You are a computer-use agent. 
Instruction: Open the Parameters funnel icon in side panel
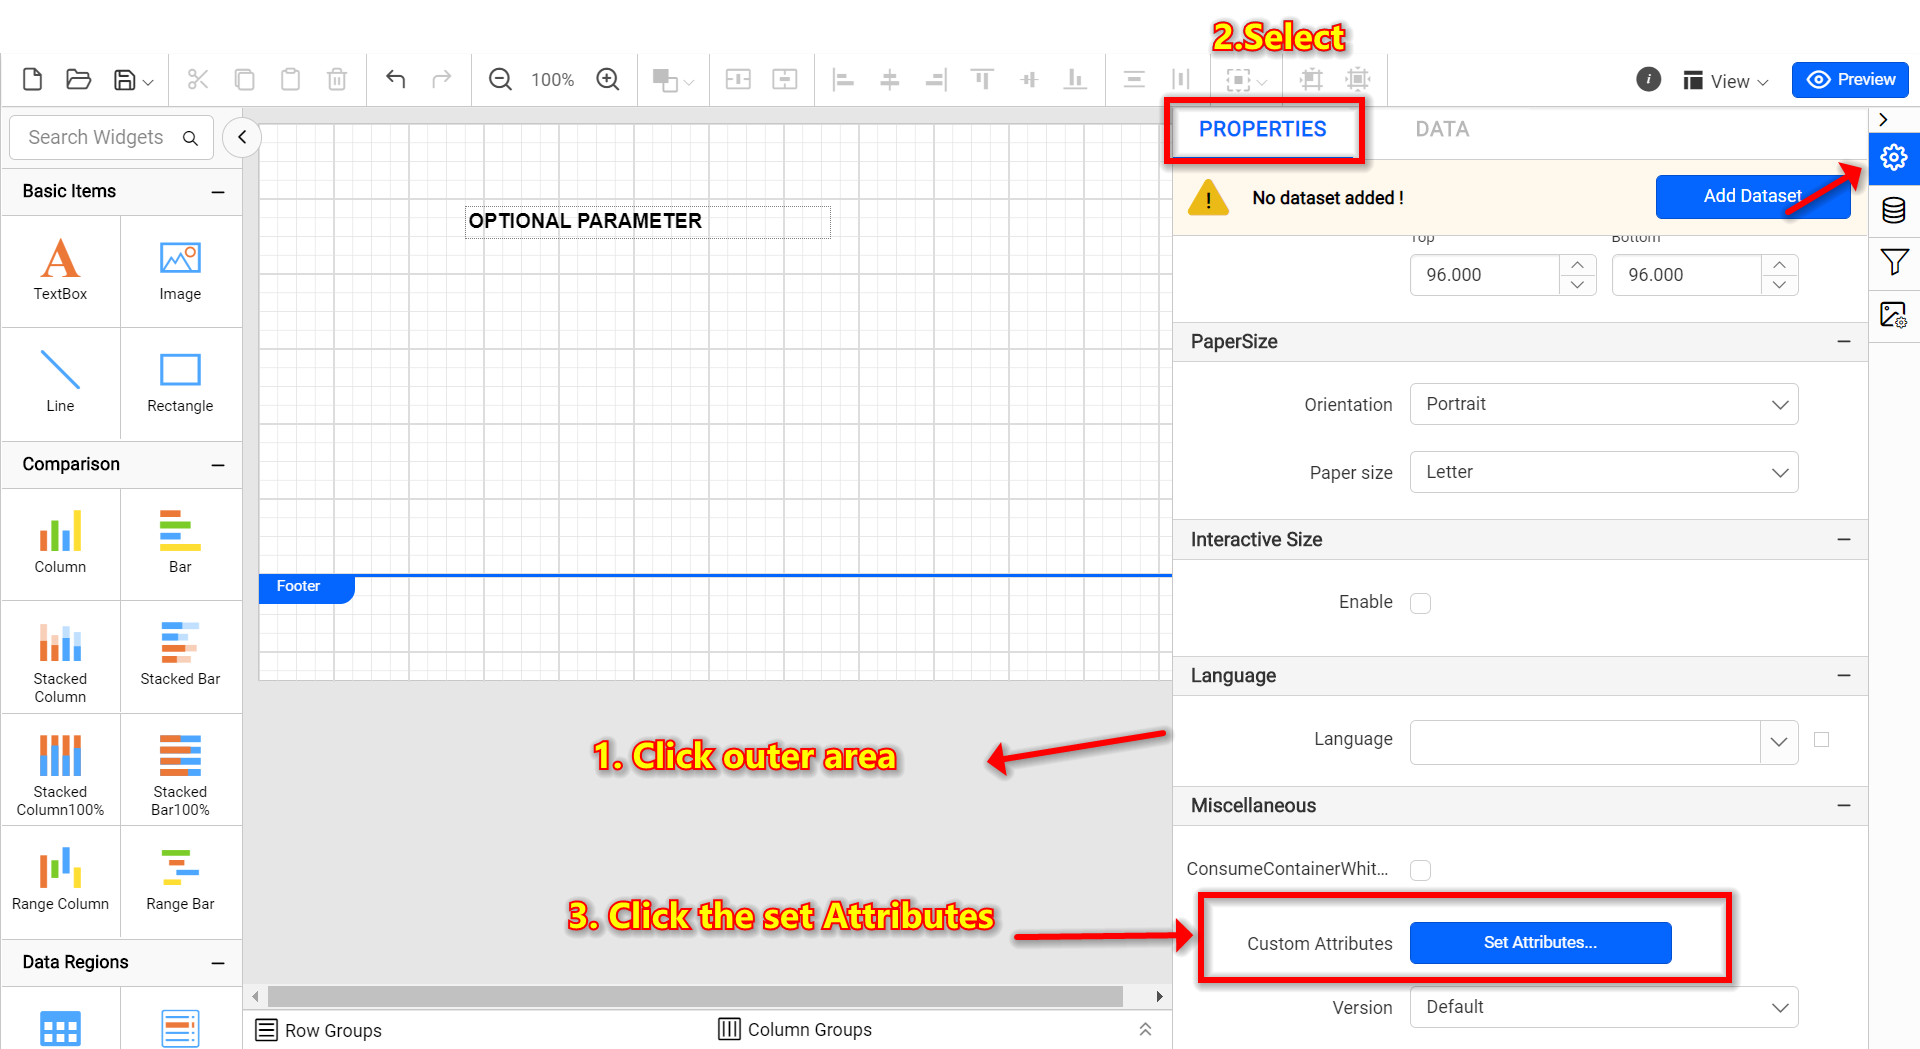(x=1894, y=262)
